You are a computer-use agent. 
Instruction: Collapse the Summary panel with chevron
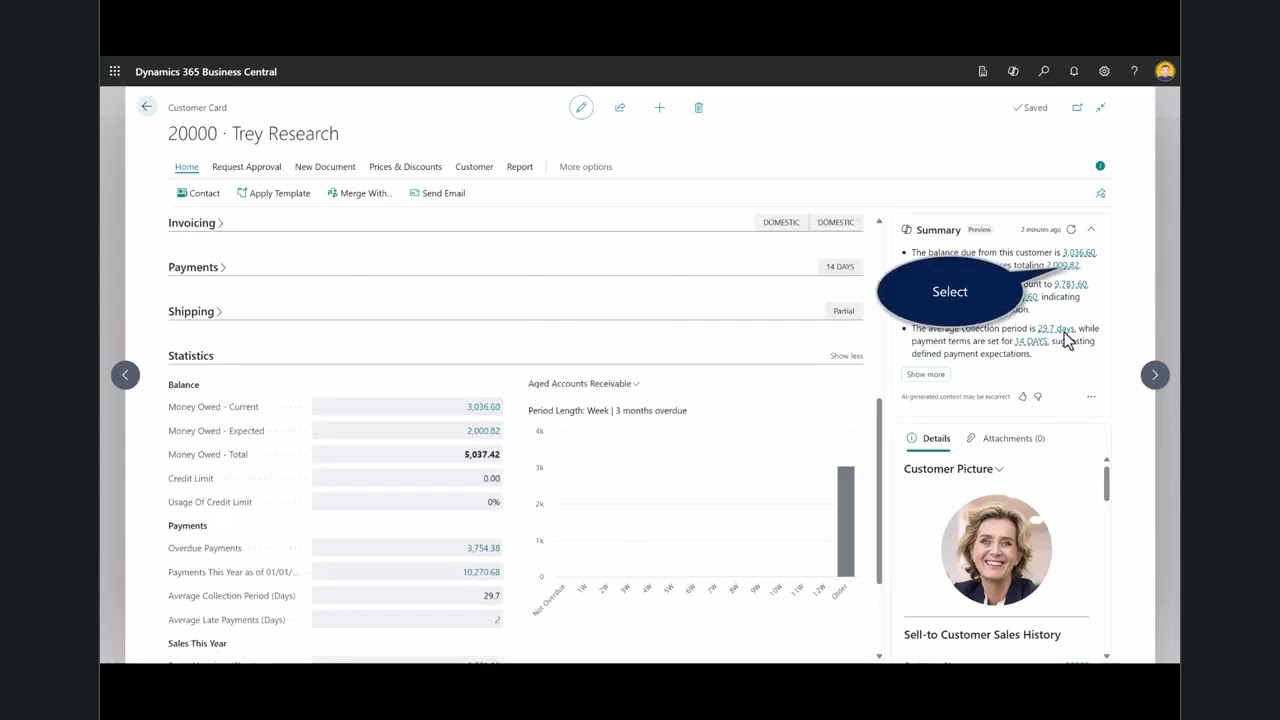pyautogui.click(x=1091, y=229)
